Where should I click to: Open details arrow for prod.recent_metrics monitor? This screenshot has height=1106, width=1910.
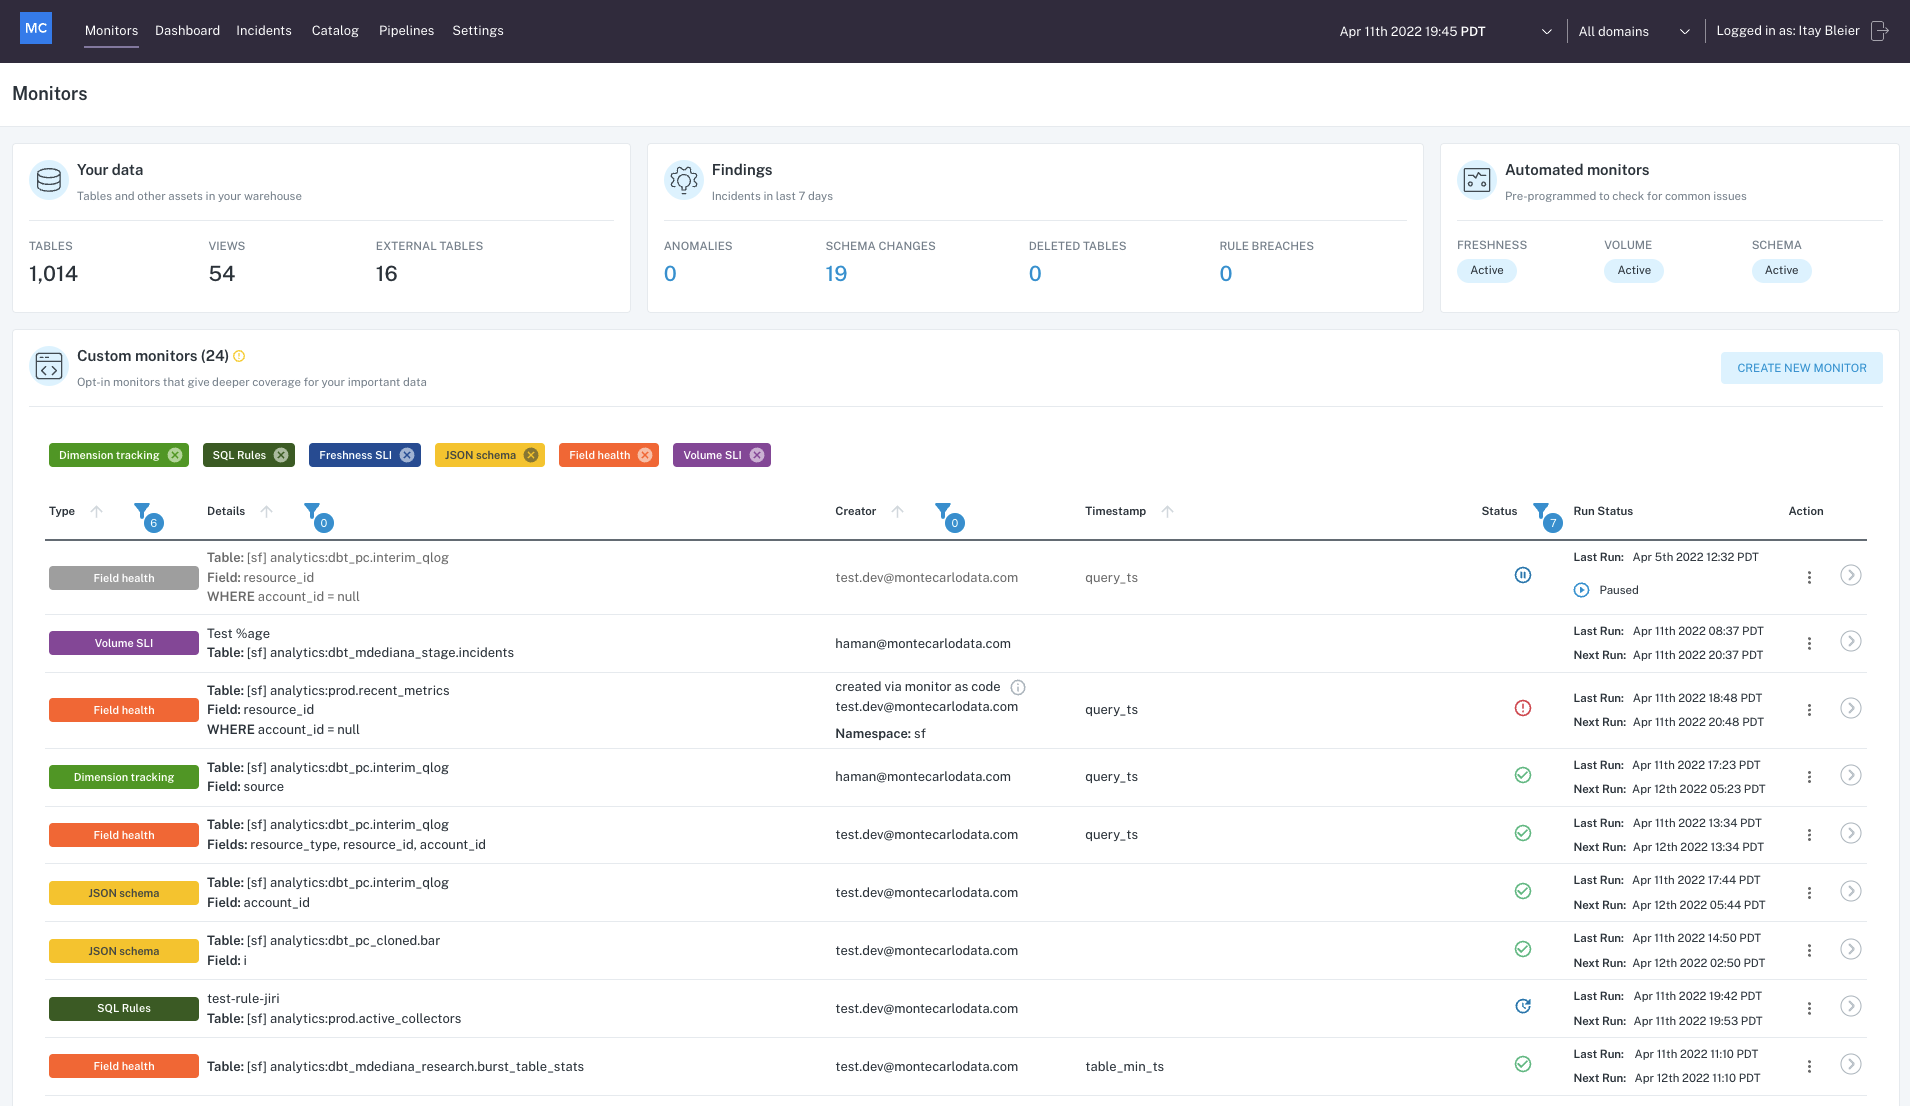coord(1851,708)
